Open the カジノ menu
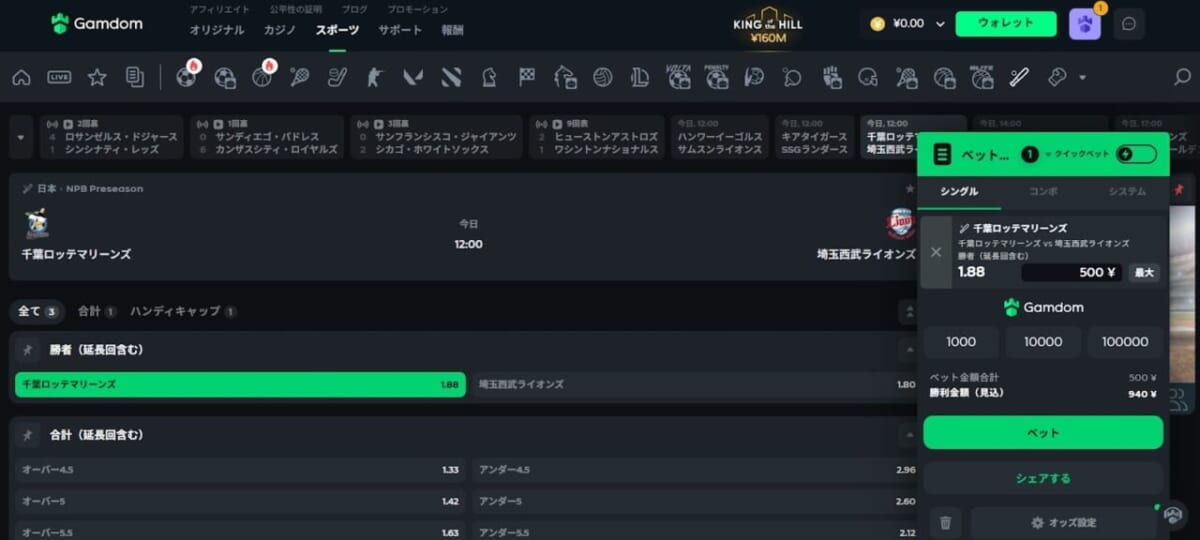The height and width of the screenshot is (540, 1200). click(280, 30)
